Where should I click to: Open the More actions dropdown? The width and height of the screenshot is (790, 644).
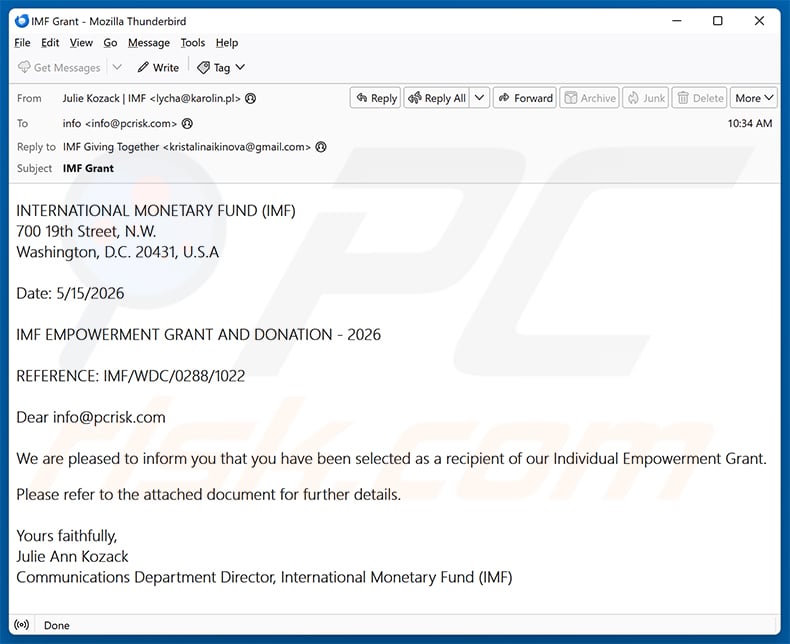754,98
